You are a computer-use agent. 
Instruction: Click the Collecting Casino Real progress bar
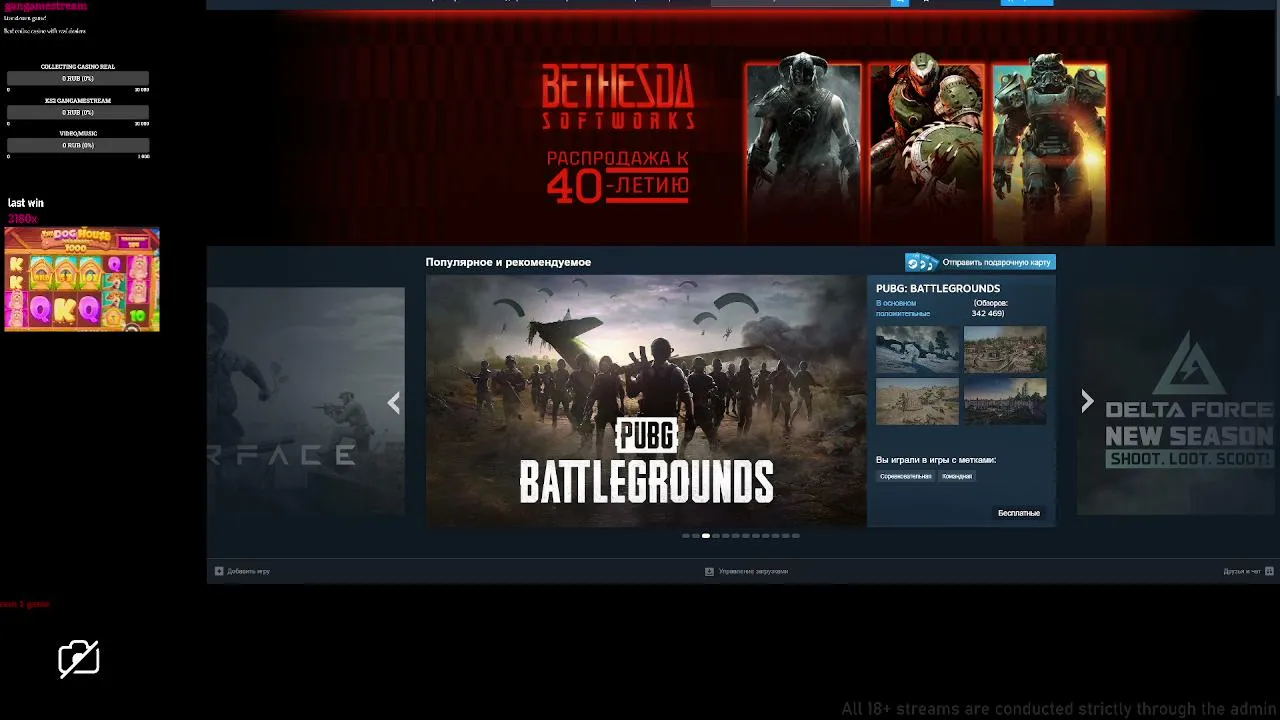78,78
